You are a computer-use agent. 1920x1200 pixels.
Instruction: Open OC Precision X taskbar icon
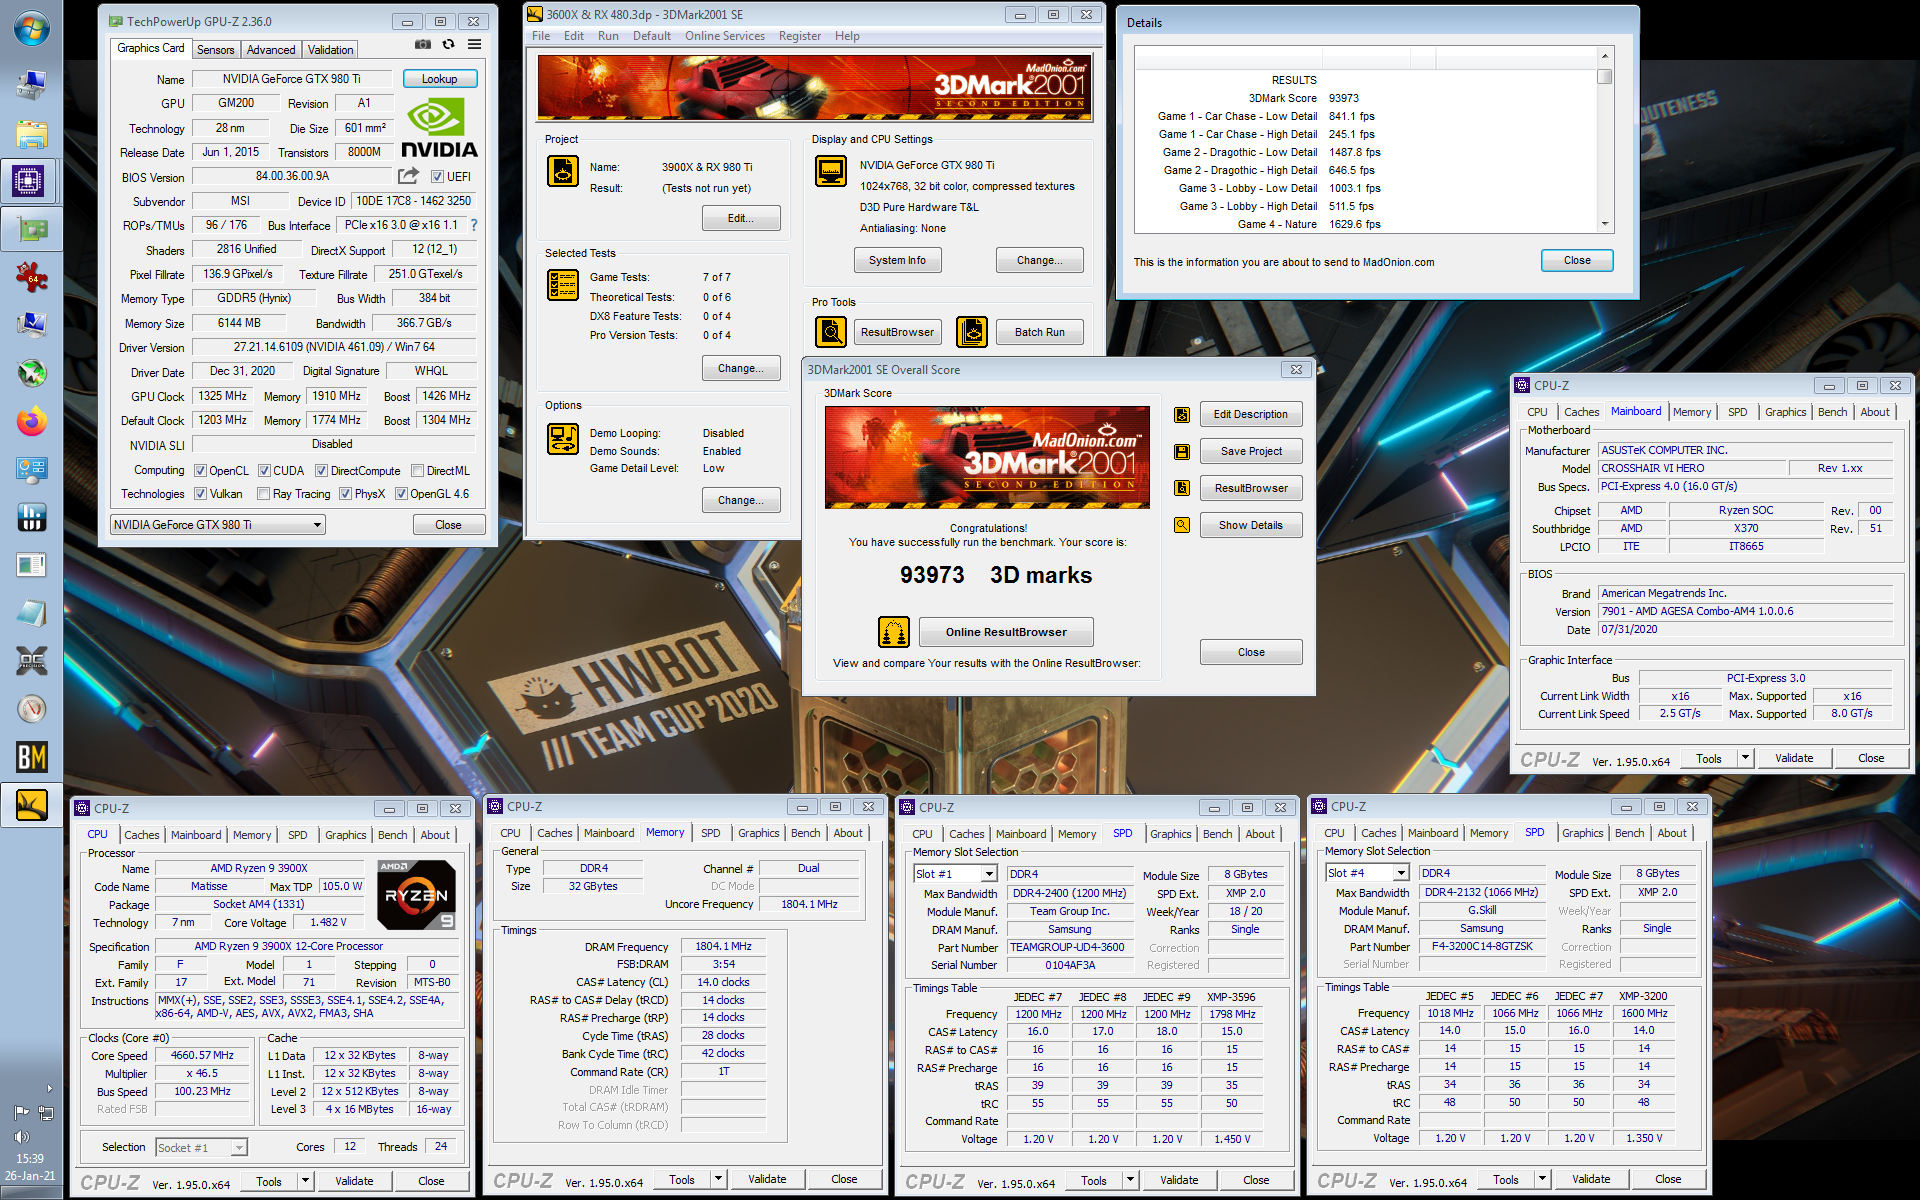coord(31,660)
